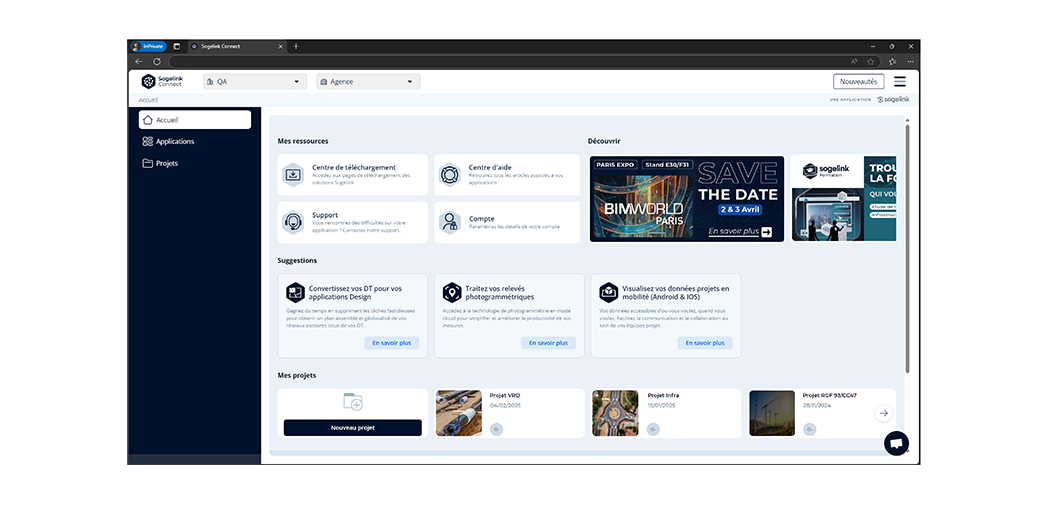
Task: Open the Projet VRD thumbnail
Action: click(x=459, y=413)
